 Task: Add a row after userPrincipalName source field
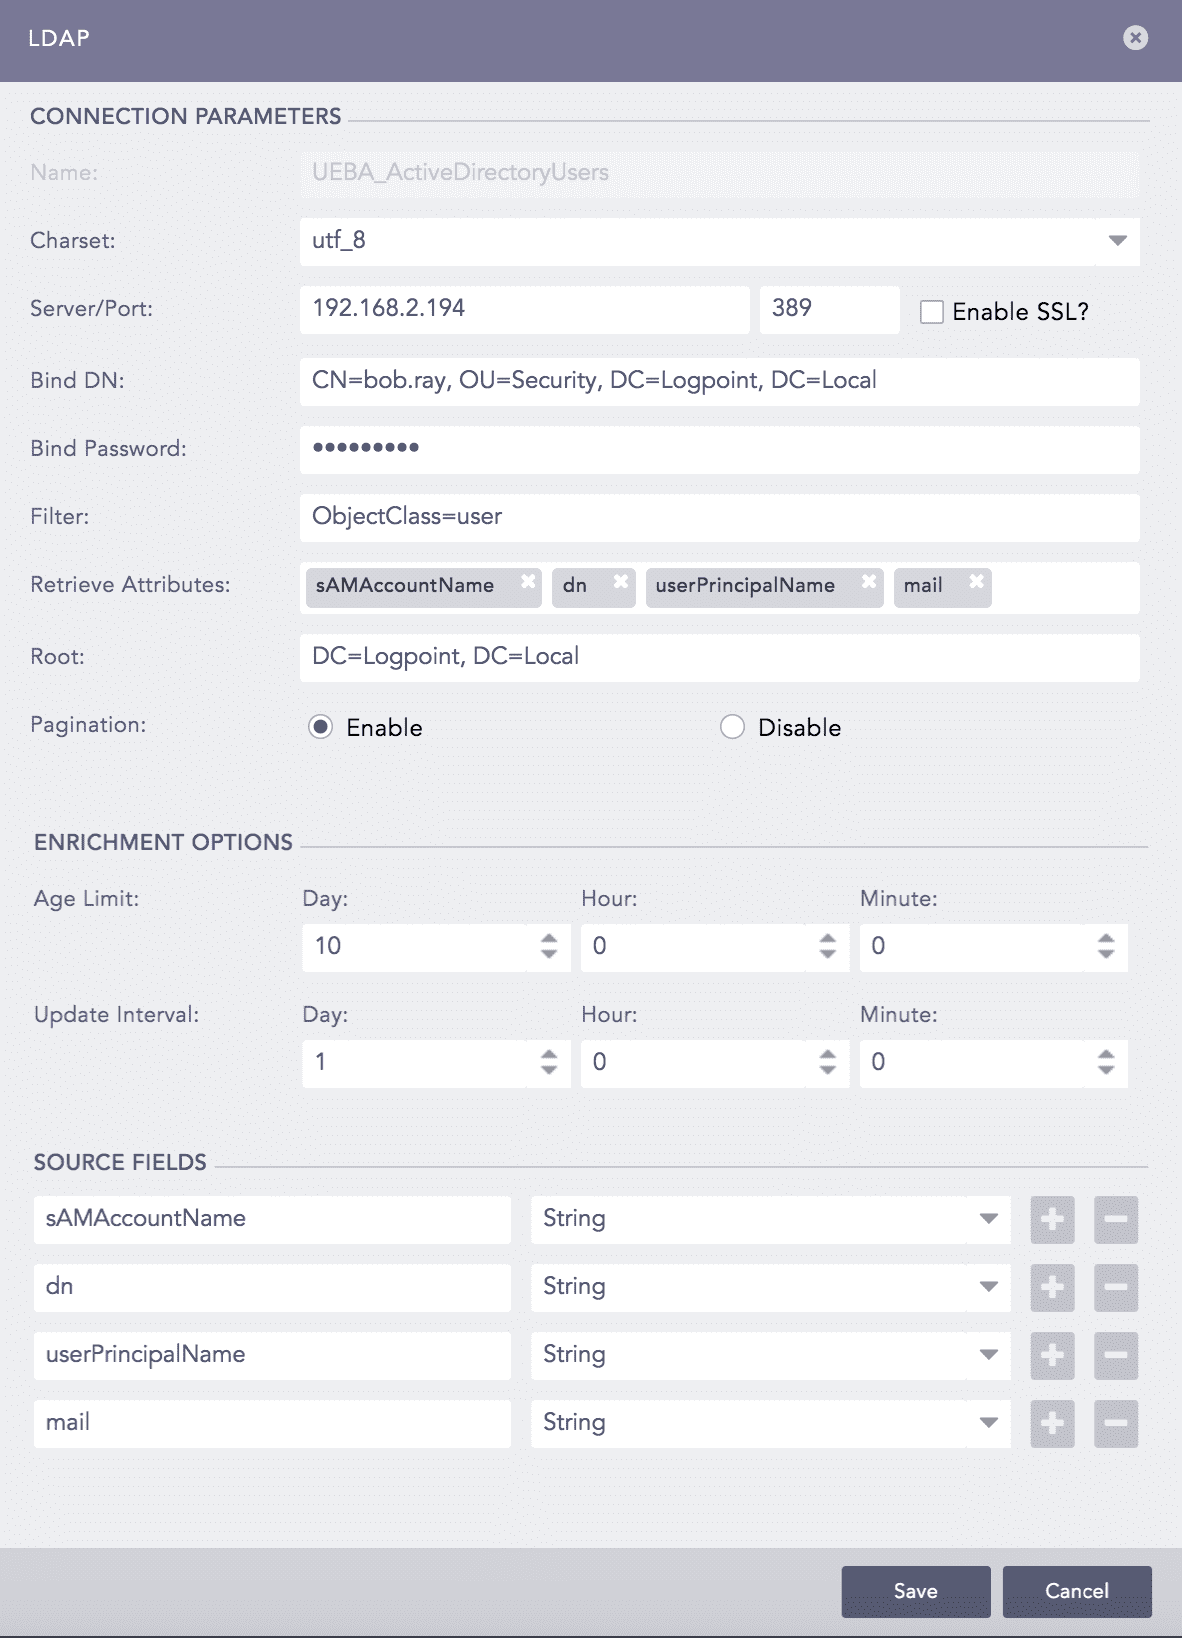(1052, 1355)
